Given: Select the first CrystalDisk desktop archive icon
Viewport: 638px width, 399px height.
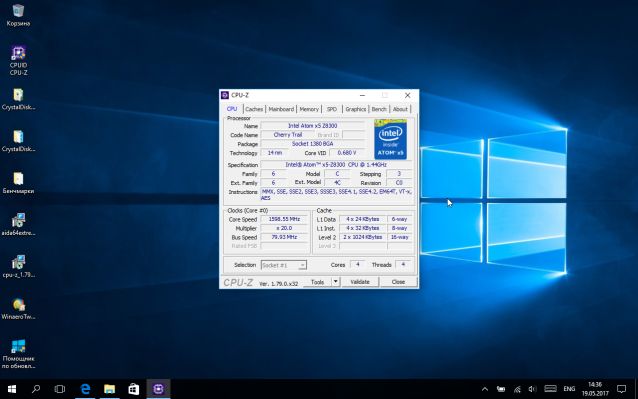Looking at the screenshot, I should click(18, 100).
